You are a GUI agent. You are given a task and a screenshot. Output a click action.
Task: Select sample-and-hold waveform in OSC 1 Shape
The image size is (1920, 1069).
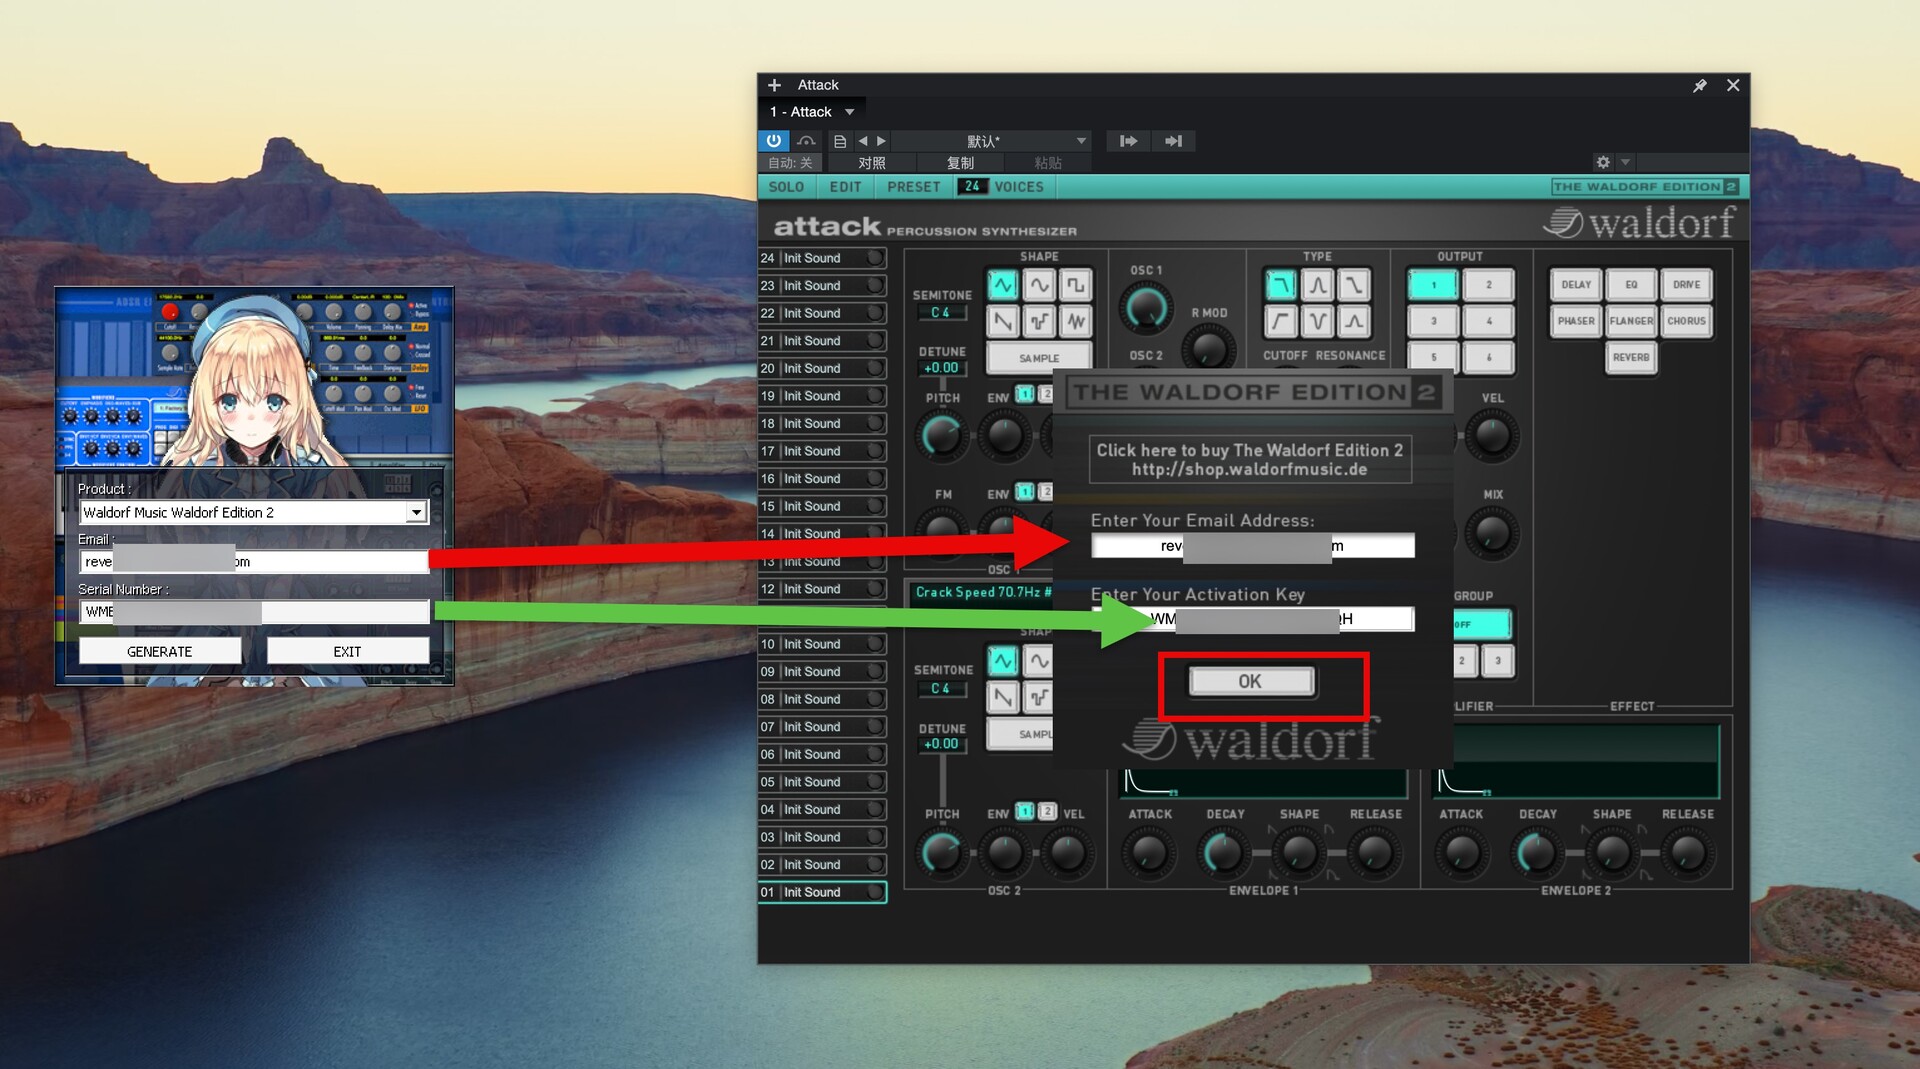coord(1039,321)
